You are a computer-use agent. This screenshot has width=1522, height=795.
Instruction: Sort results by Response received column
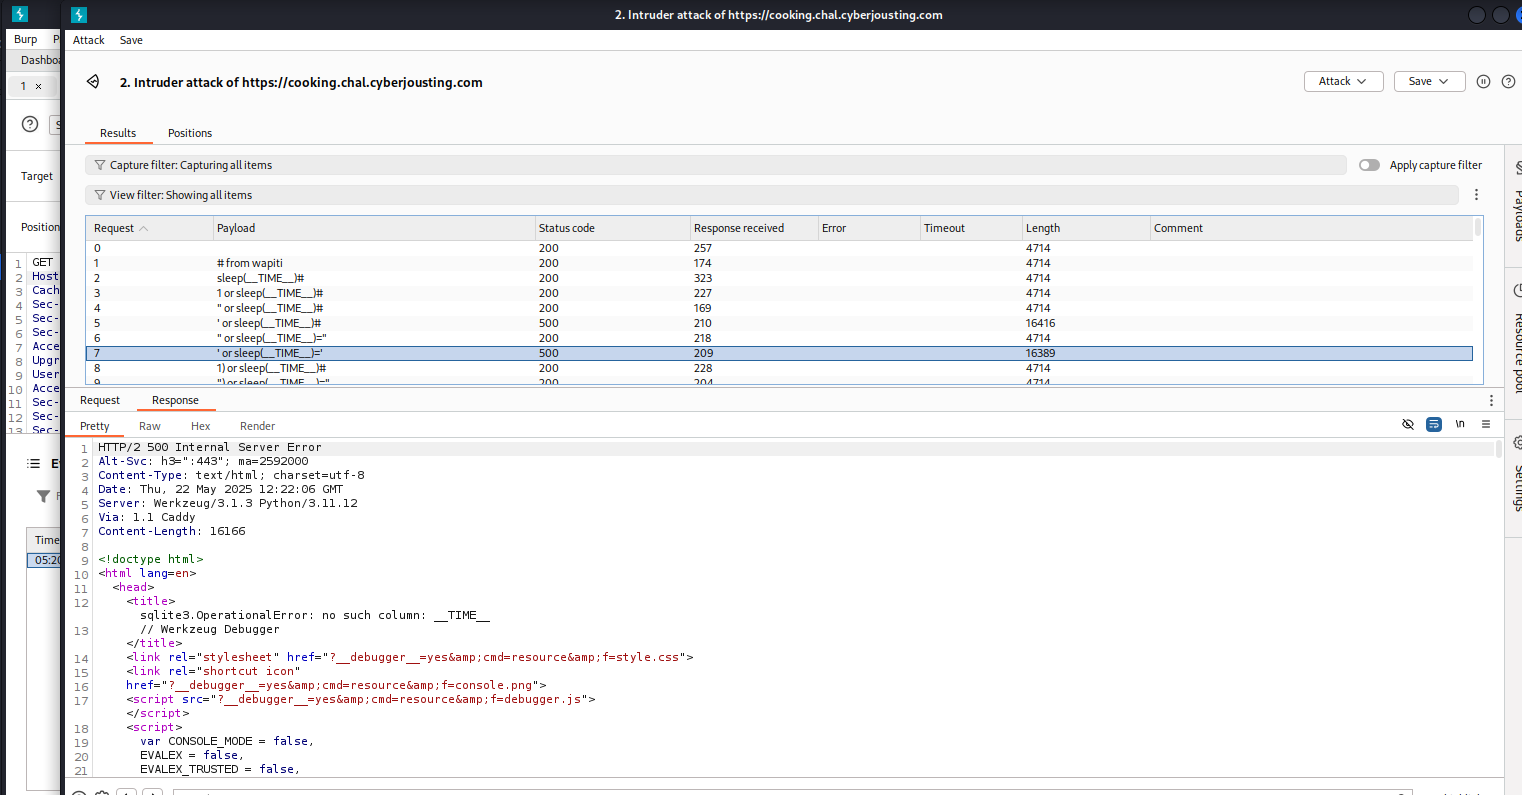tap(753, 228)
